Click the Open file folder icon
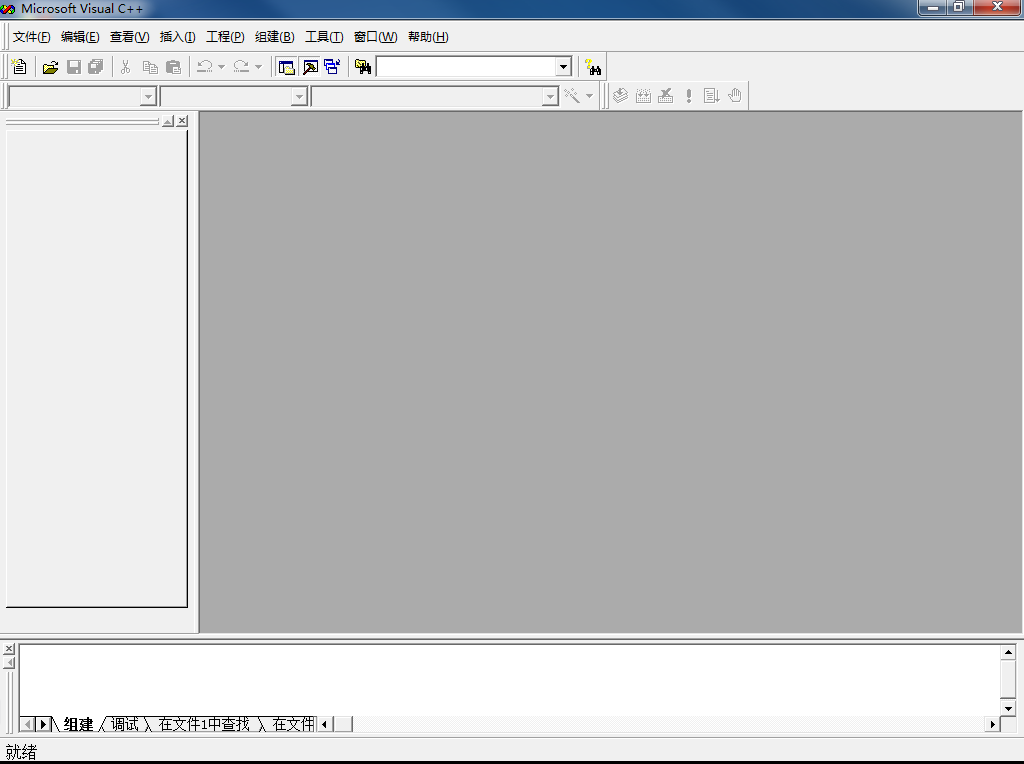The image size is (1024, 764). pos(50,67)
